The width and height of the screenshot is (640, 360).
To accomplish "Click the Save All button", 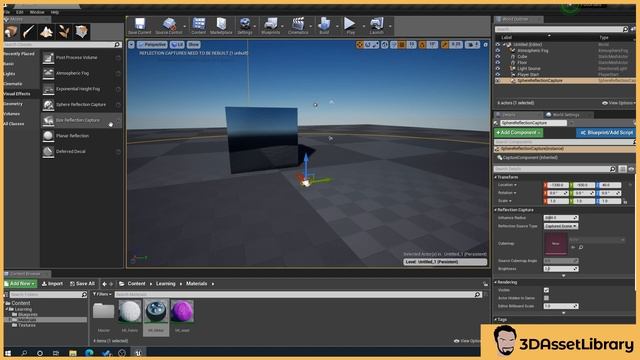I will [82, 284].
